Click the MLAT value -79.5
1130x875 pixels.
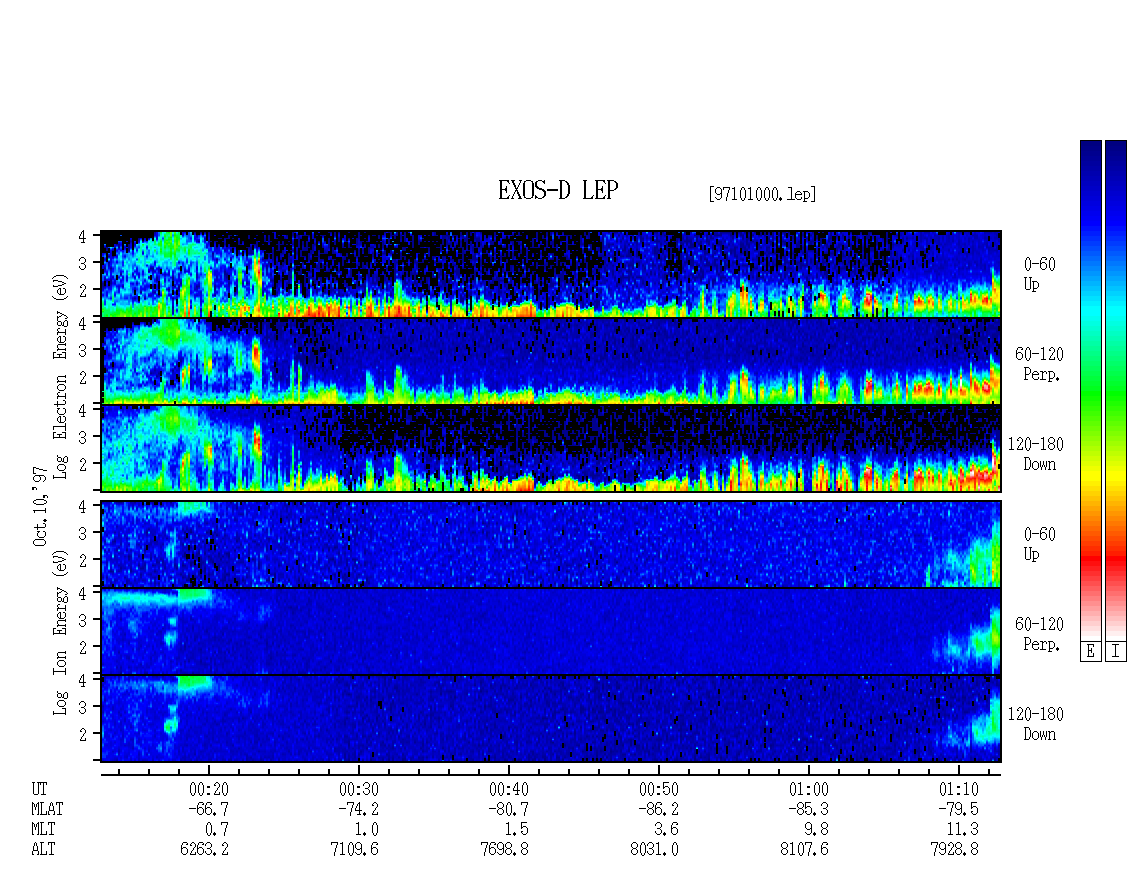point(958,809)
